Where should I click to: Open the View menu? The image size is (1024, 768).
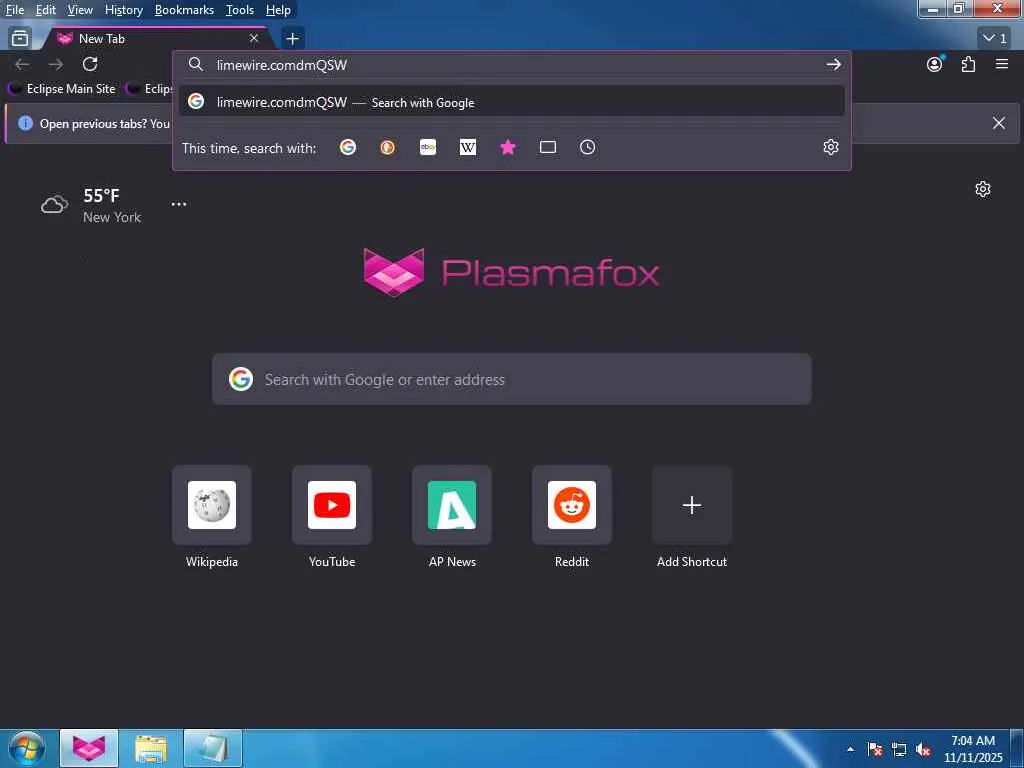(80, 10)
